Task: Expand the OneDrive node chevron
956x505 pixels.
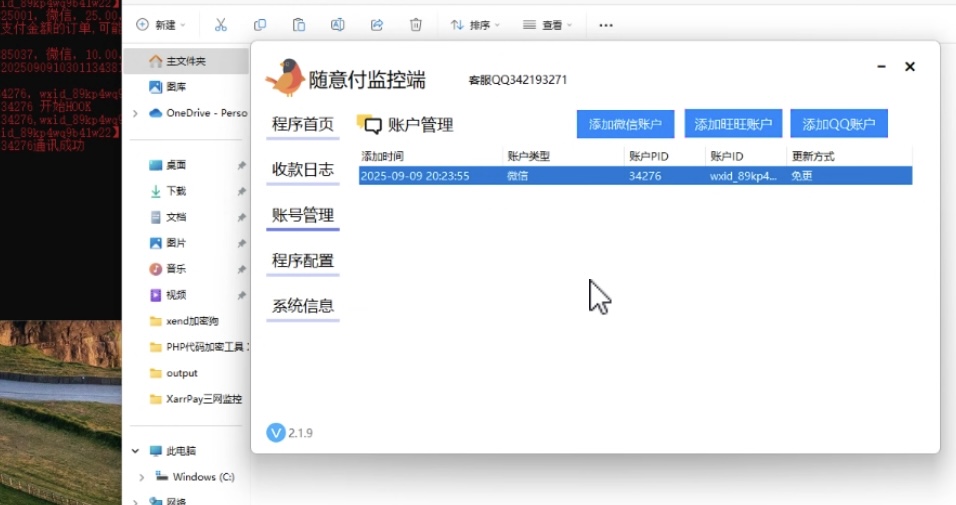Action: 135,113
